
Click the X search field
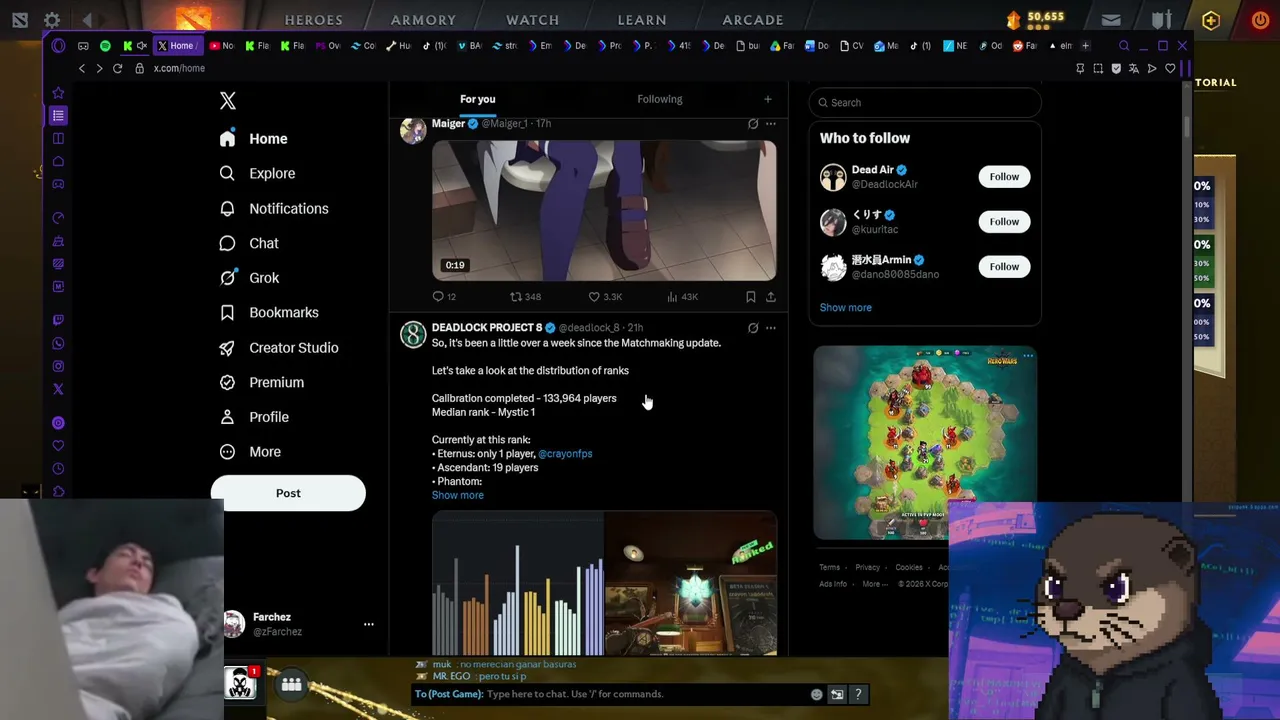coord(925,102)
